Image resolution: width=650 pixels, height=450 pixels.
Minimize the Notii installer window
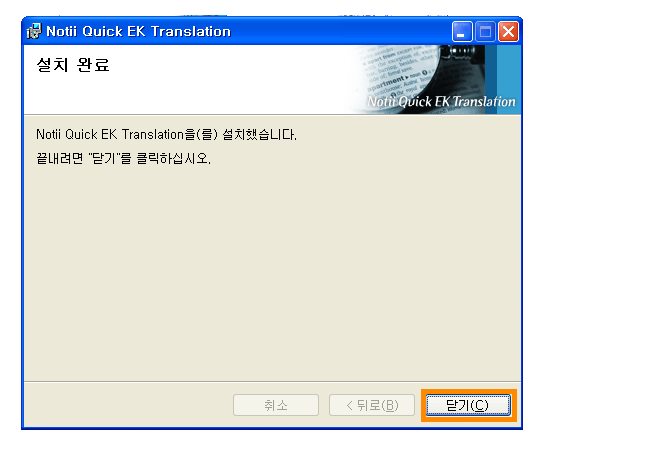click(x=462, y=31)
